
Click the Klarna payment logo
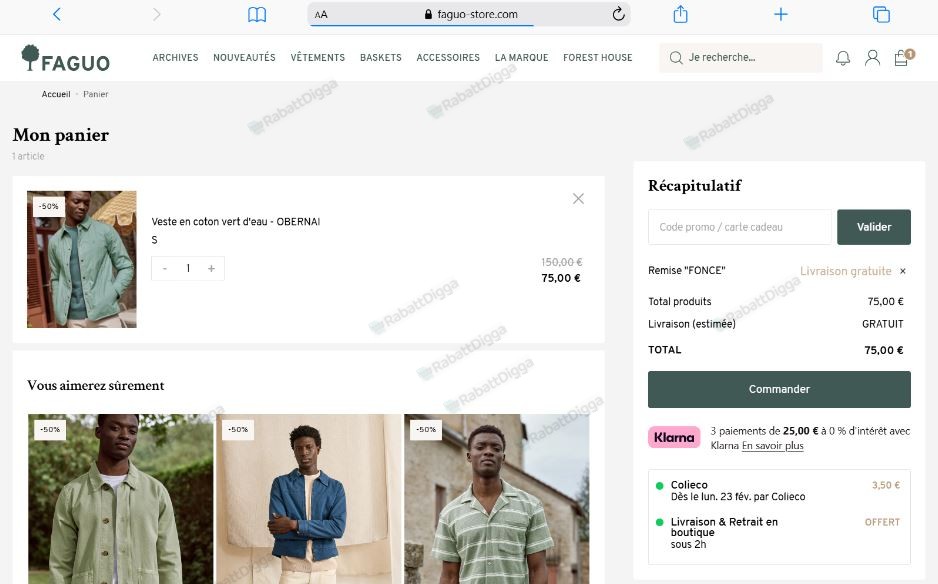pos(674,437)
